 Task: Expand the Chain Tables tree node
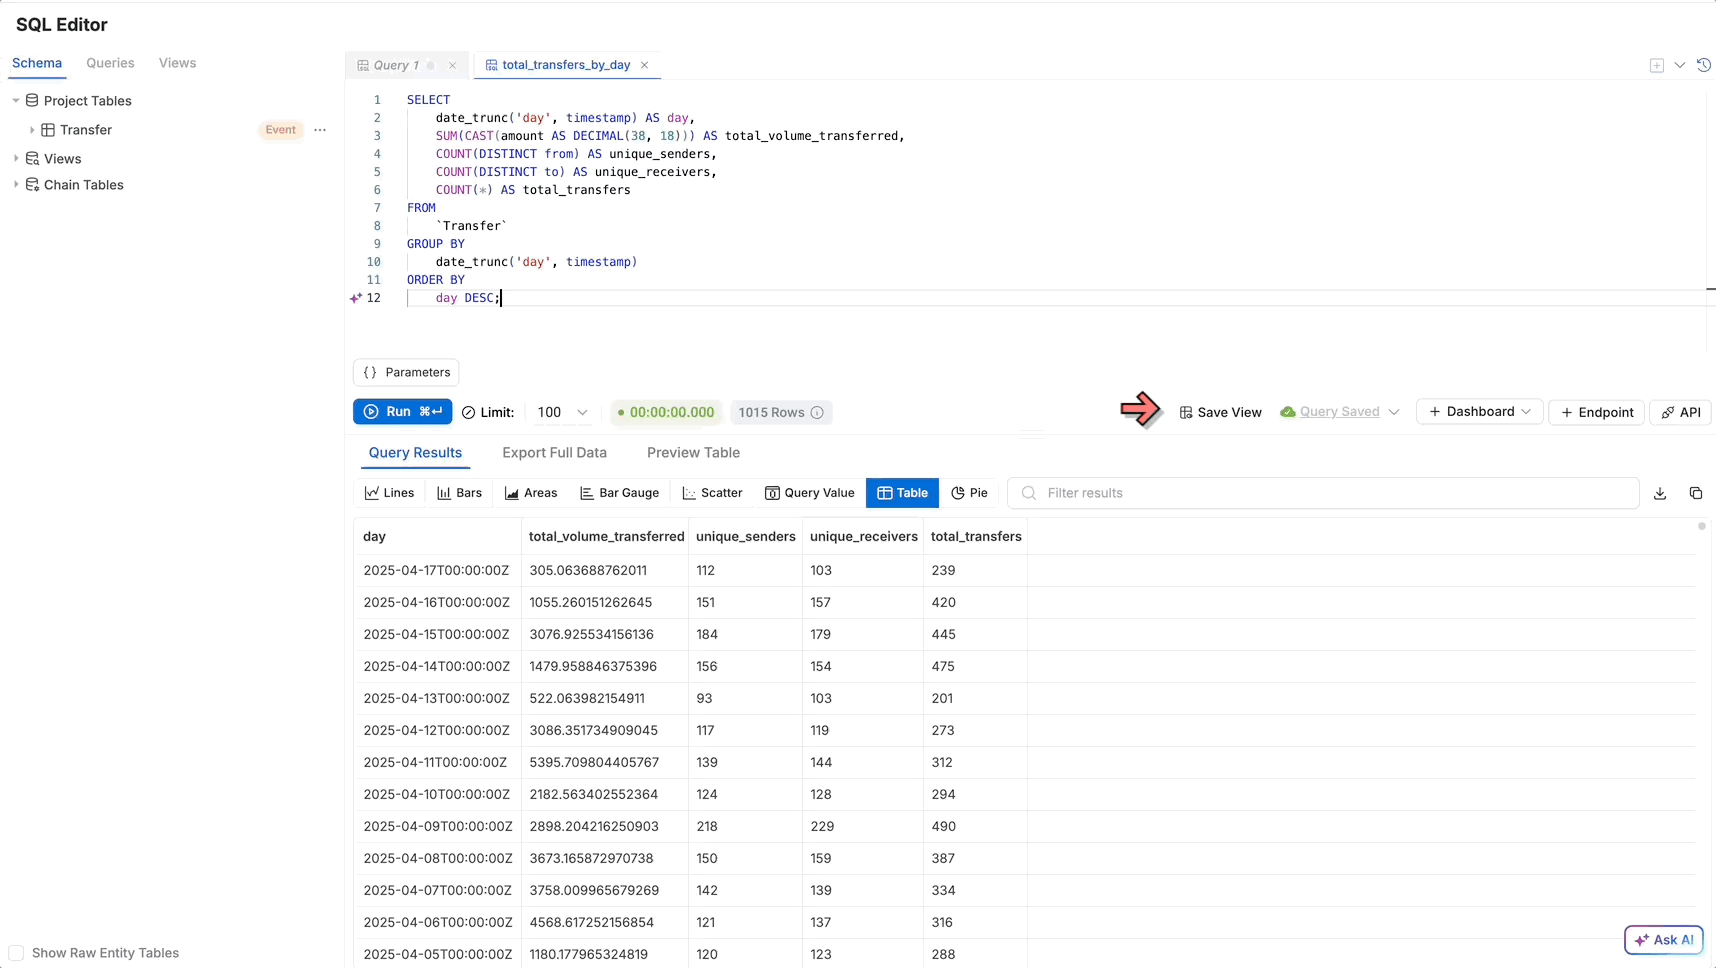pos(16,185)
